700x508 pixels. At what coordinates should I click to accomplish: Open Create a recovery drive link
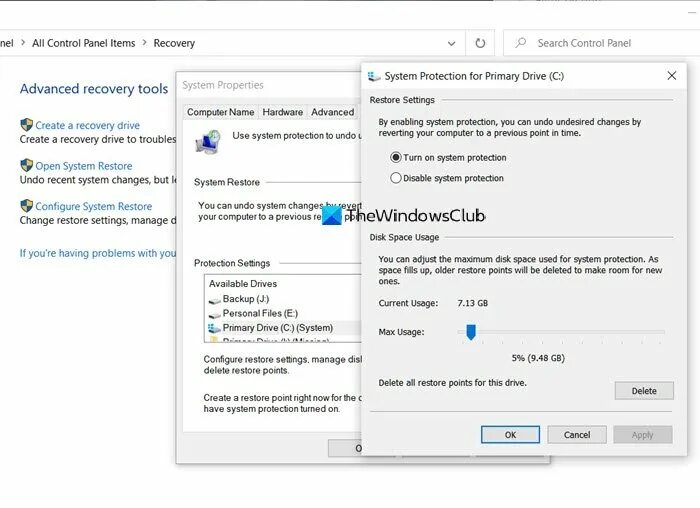pyautogui.click(x=88, y=125)
